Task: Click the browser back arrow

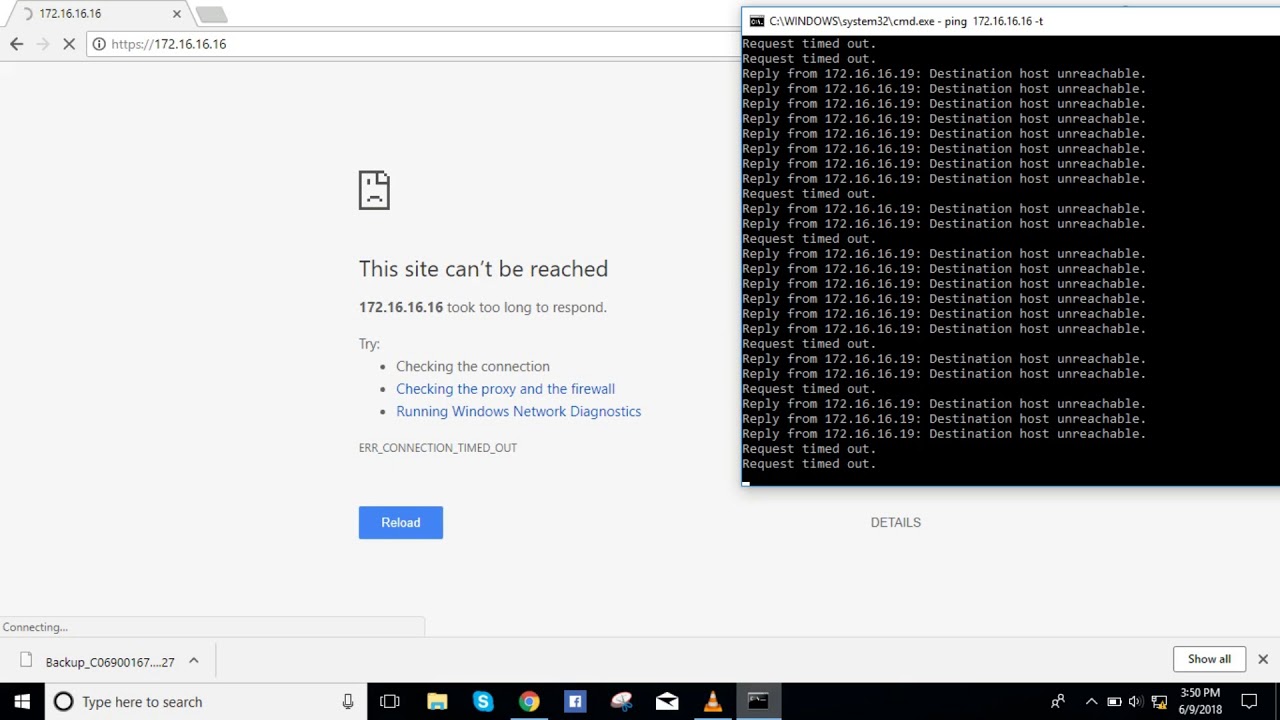Action: pyautogui.click(x=16, y=44)
